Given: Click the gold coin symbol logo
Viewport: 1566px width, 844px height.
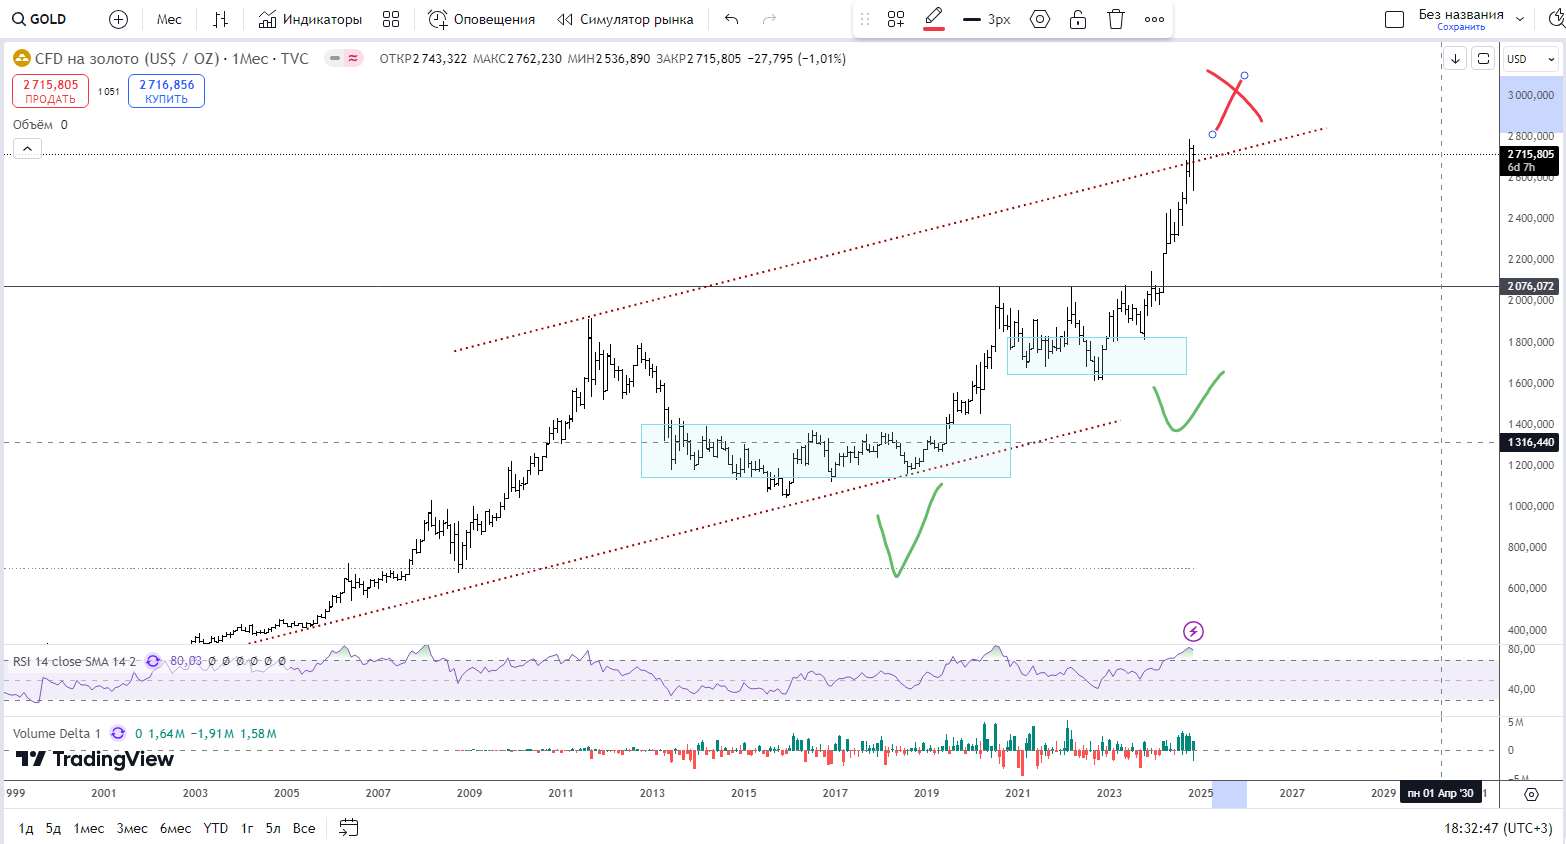Looking at the screenshot, I should pyautogui.click(x=22, y=59).
